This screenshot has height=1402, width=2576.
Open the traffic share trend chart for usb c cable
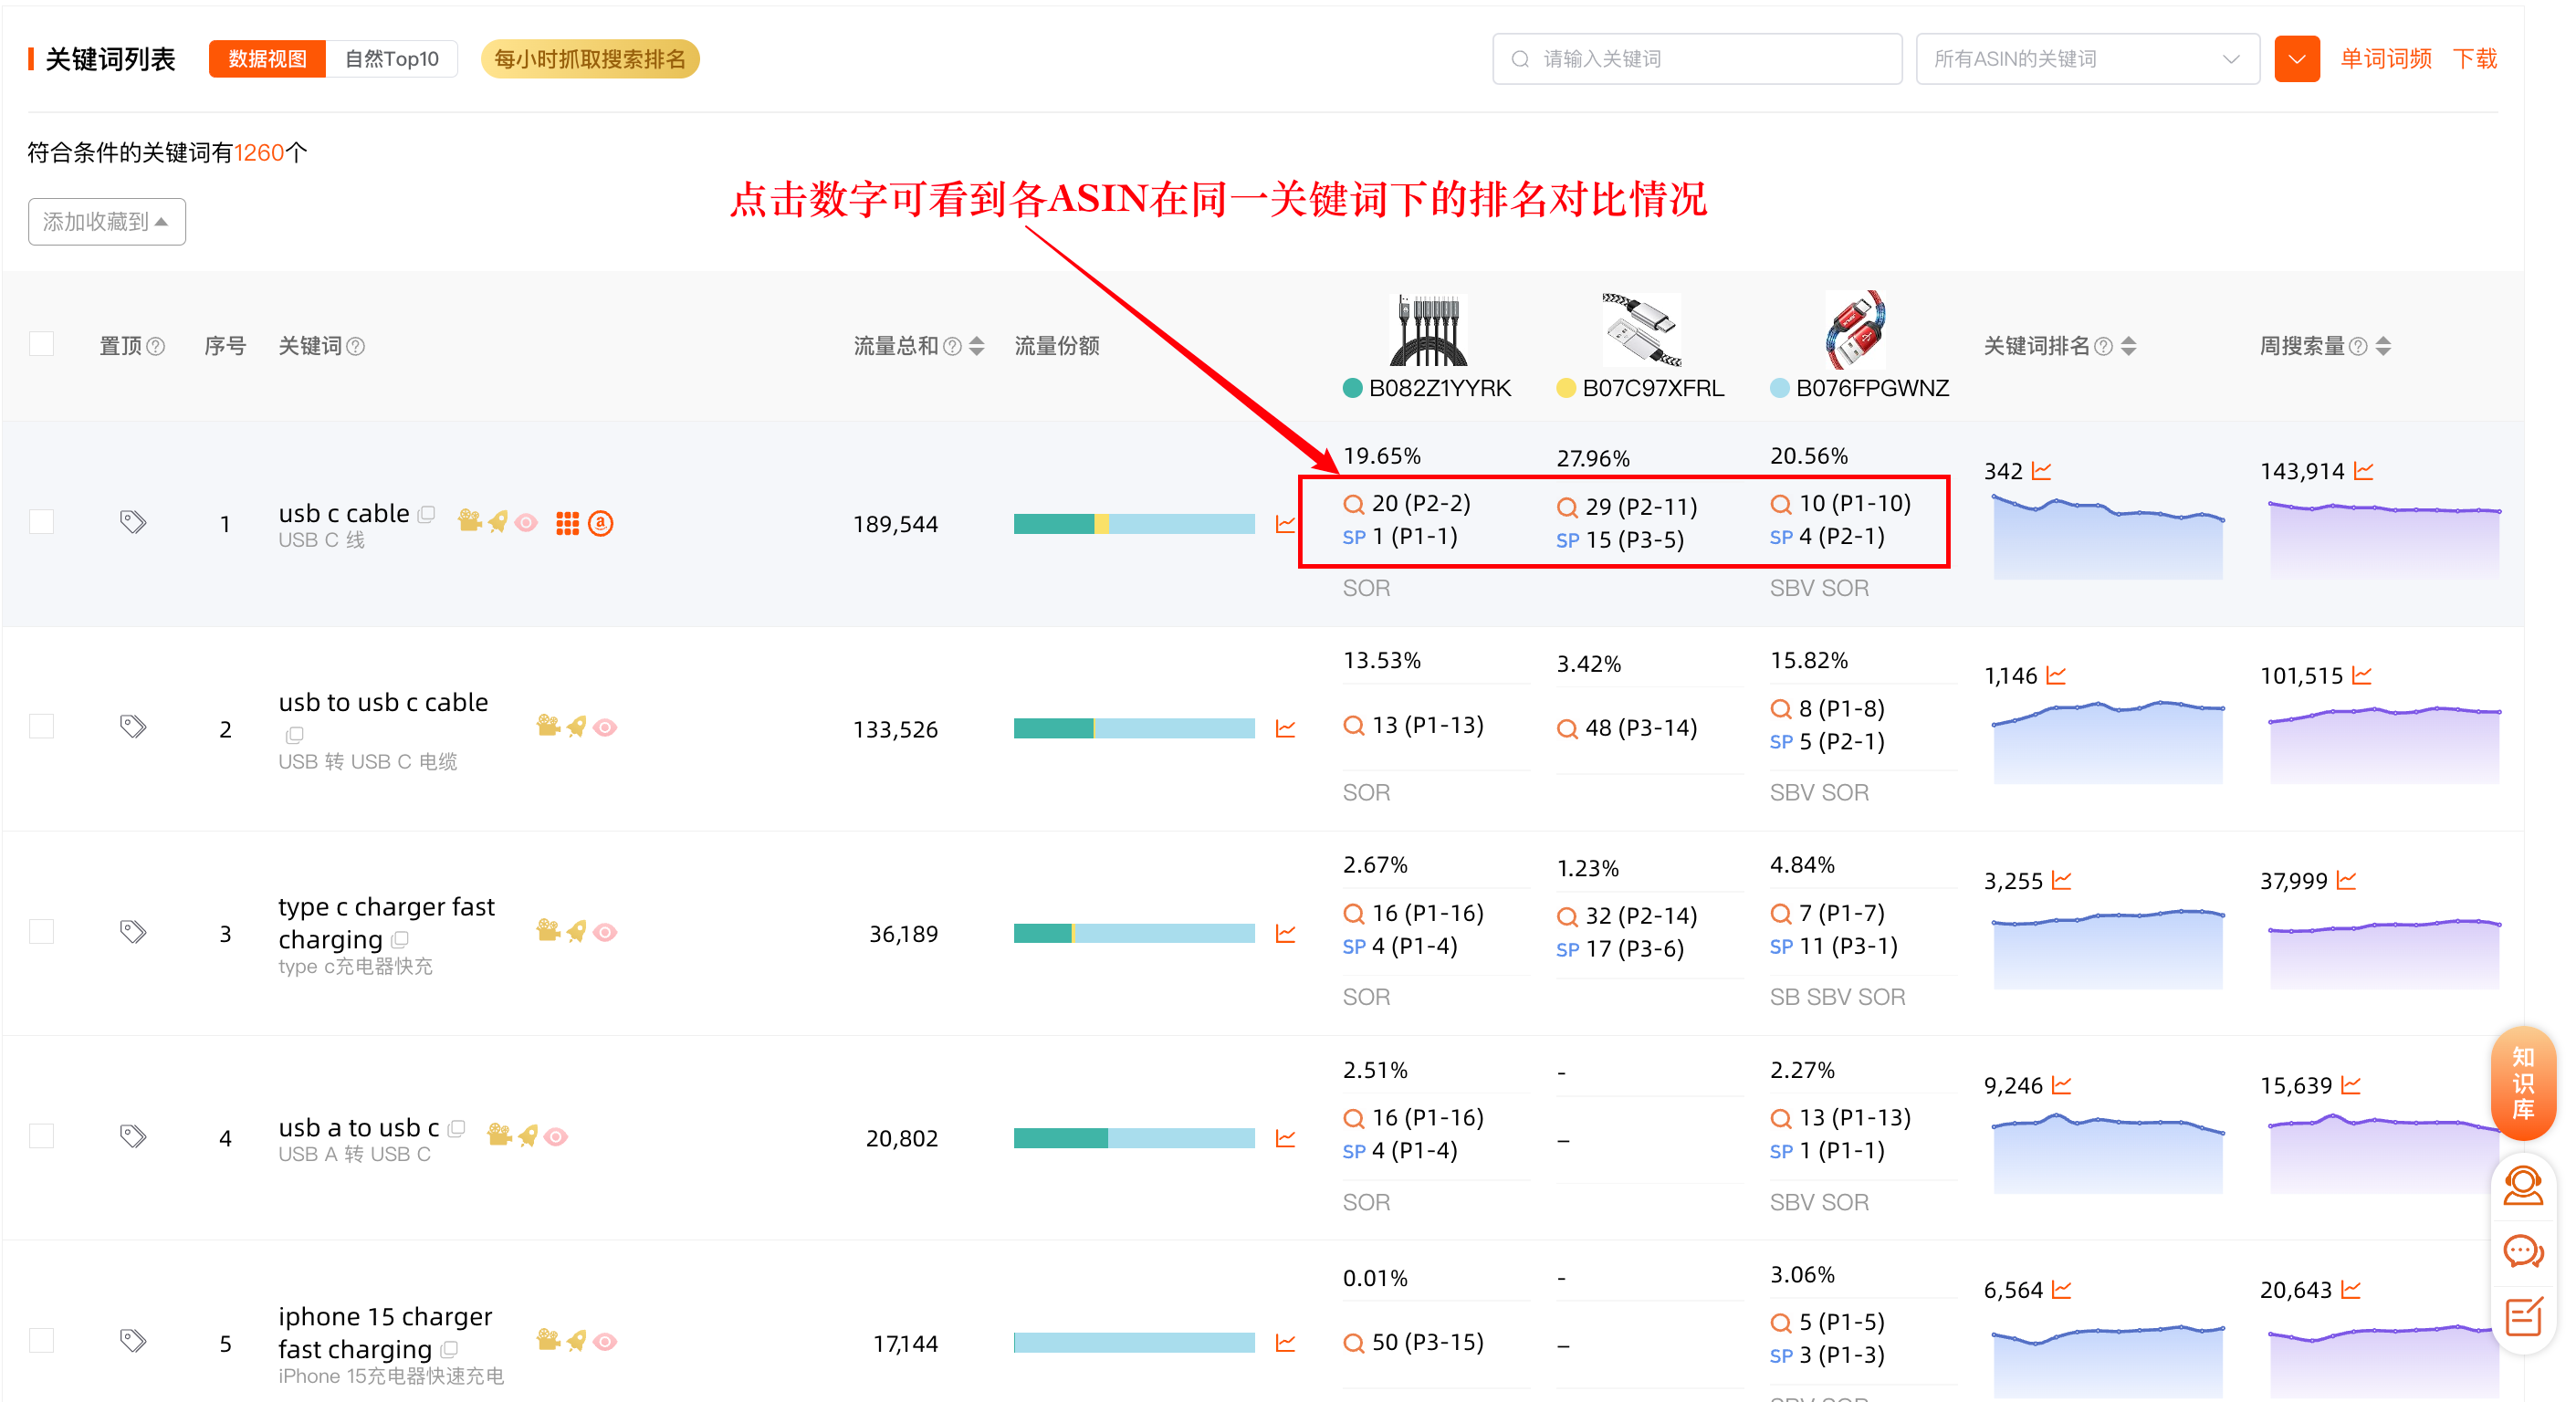coord(1286,524)
